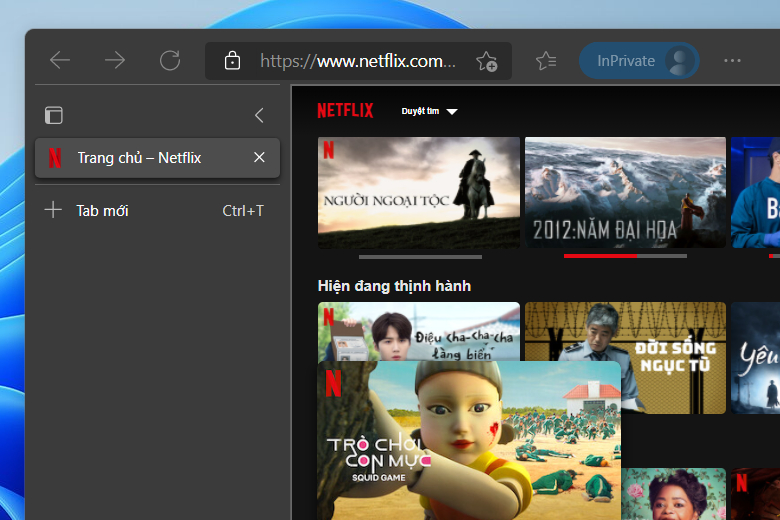Open the blue-jacket show thumbnail at right
This screenshot has width=780, height=520.
[755, 193]
